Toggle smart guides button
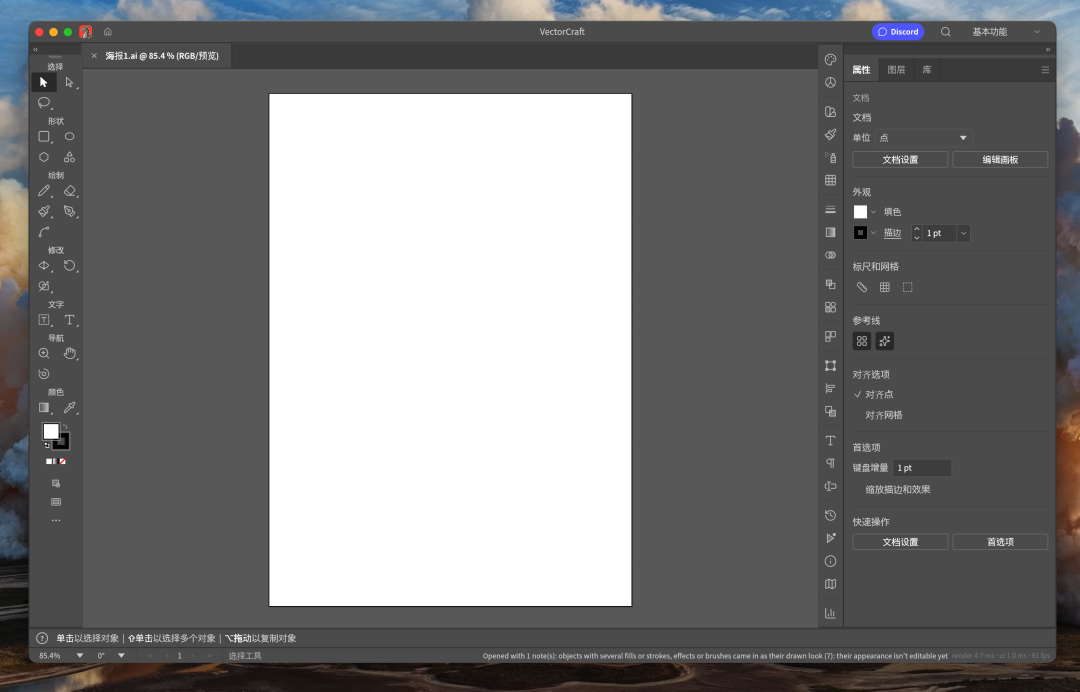This screenshot has height=692, width=1080. (885, 341)
